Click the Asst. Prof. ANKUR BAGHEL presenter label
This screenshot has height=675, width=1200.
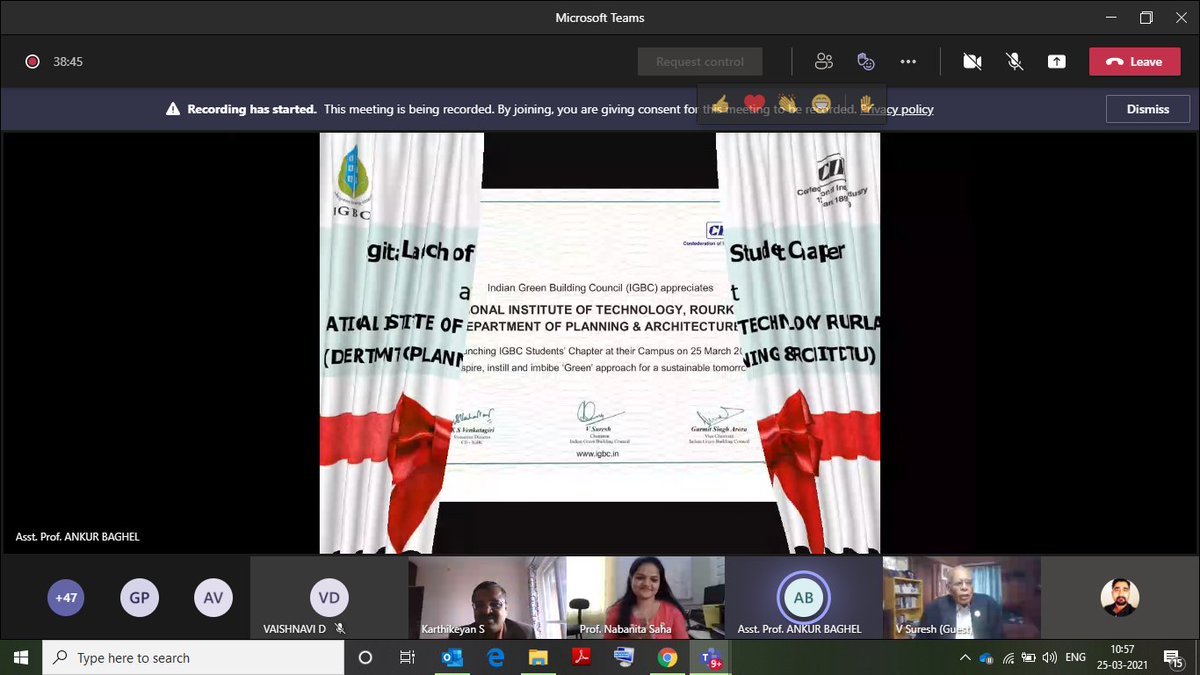point(78,537)
